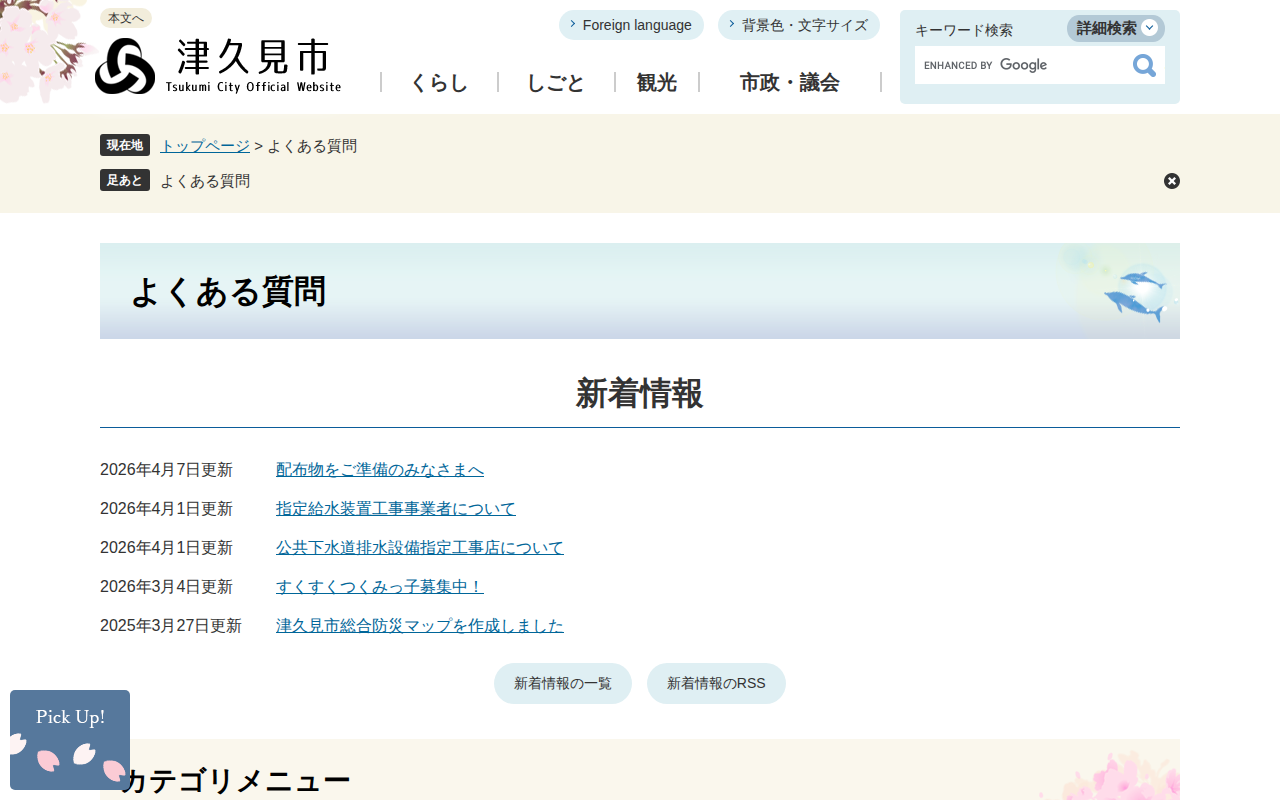Click the よくある質問 page heading
The image size is (1280, 800).
tap(228, 292)
